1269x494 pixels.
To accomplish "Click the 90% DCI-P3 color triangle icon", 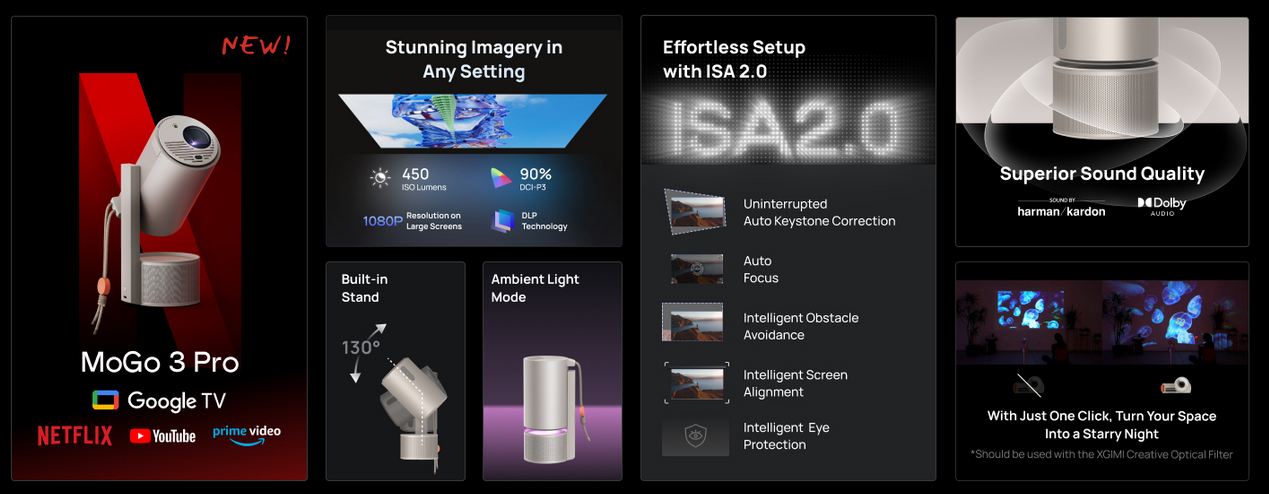I will click(x=501, y=177).
